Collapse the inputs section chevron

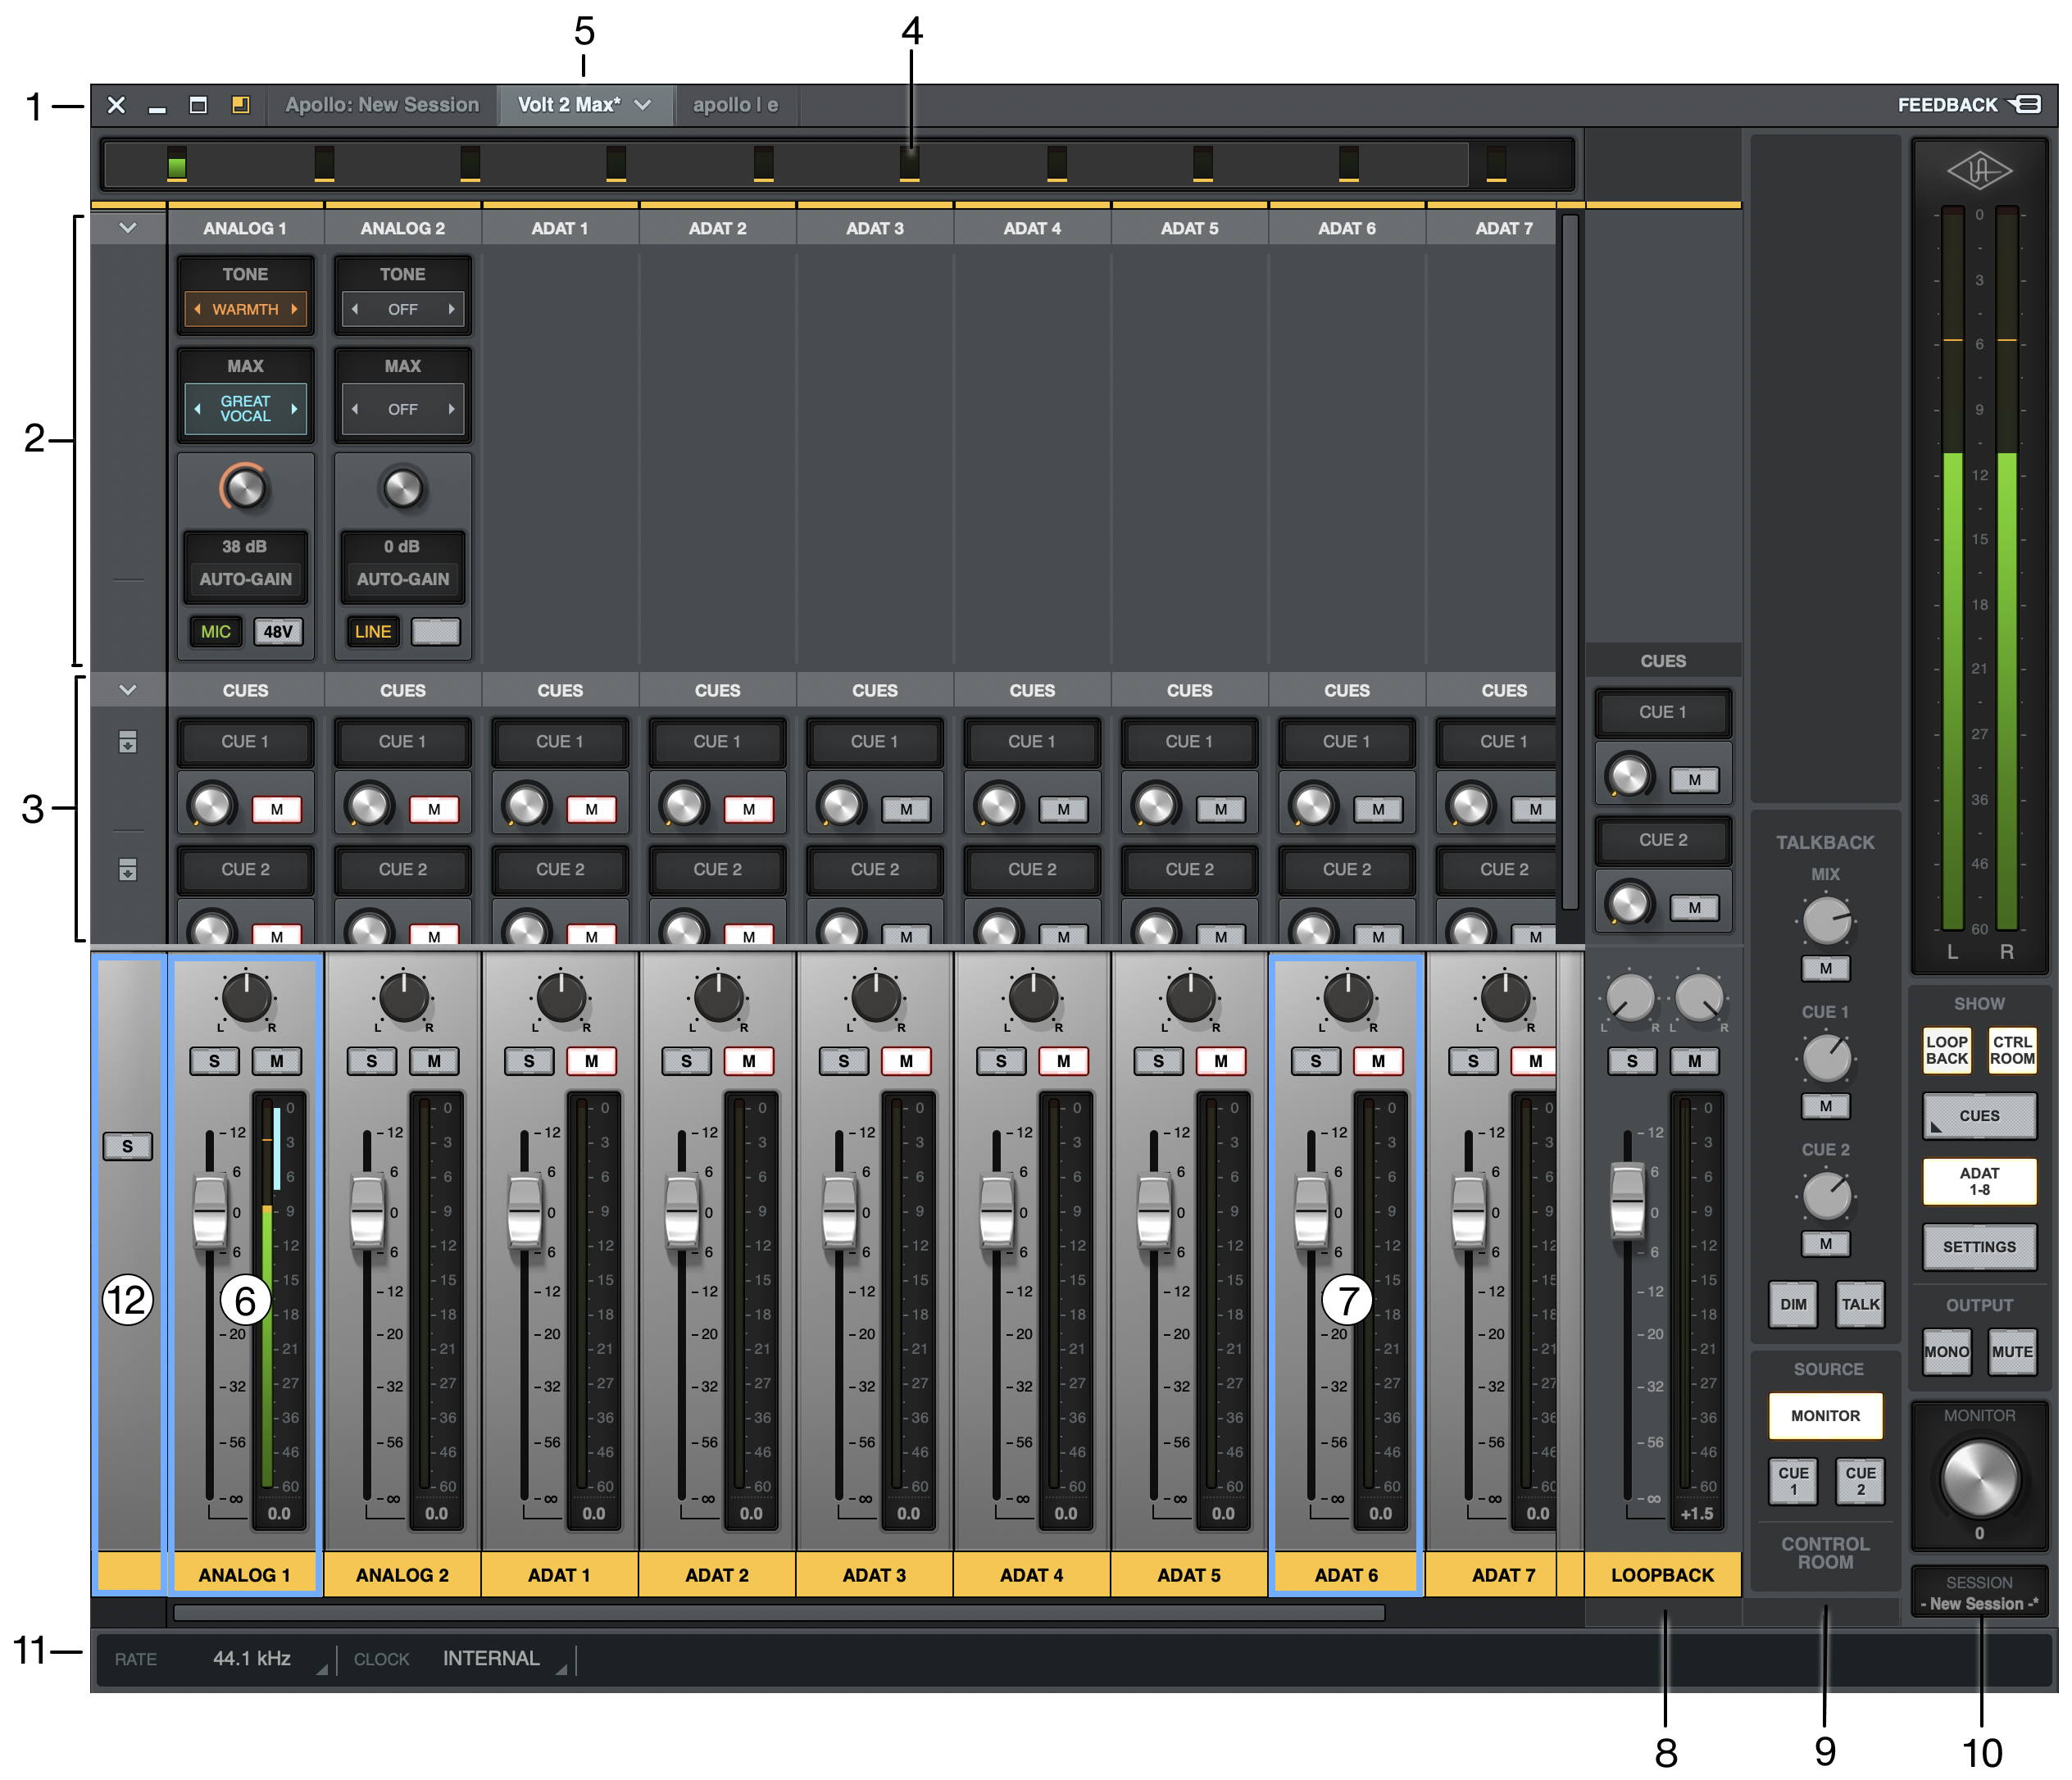point(128,228)
